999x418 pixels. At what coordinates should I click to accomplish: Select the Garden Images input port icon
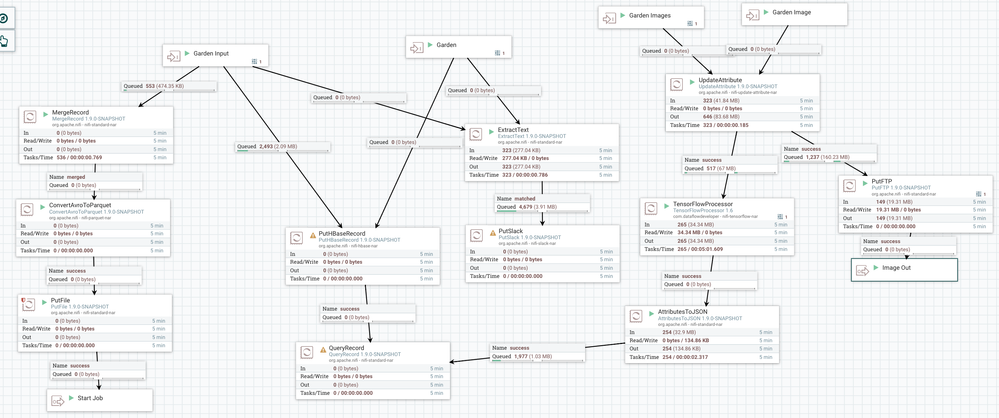(x=608, y=18)
